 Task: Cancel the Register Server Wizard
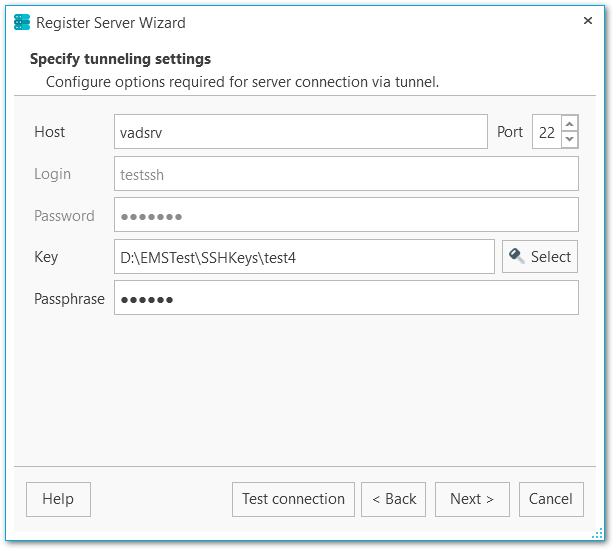pos(551,499)
